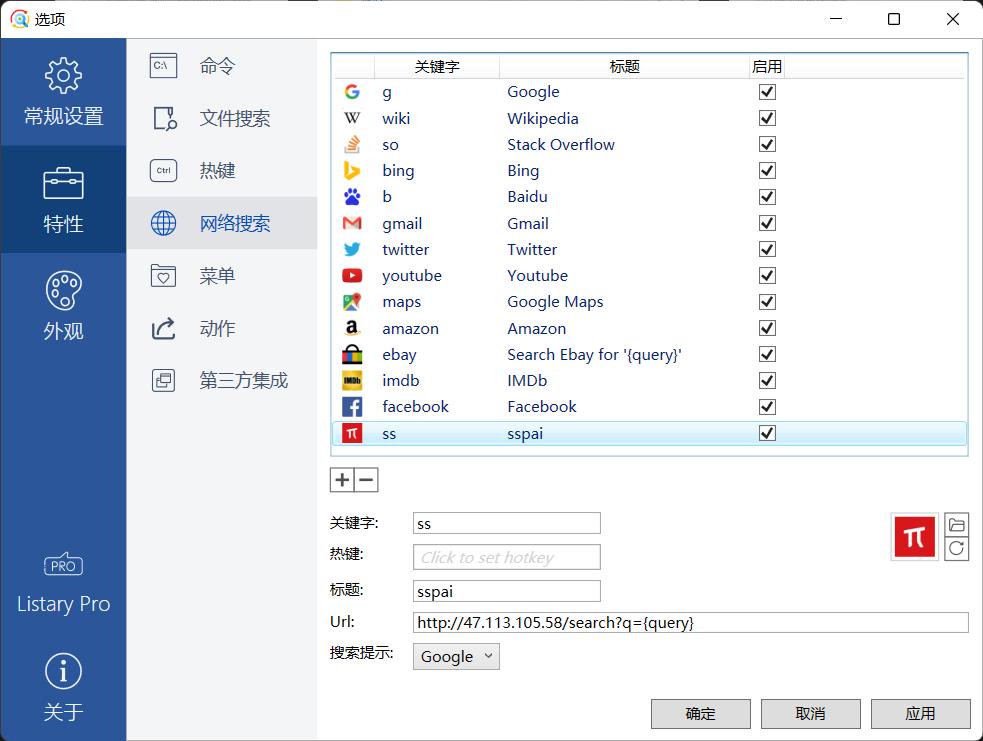The image size is (983, 741).
Task: Click the Bing logo icon
Action: point(352,171)
